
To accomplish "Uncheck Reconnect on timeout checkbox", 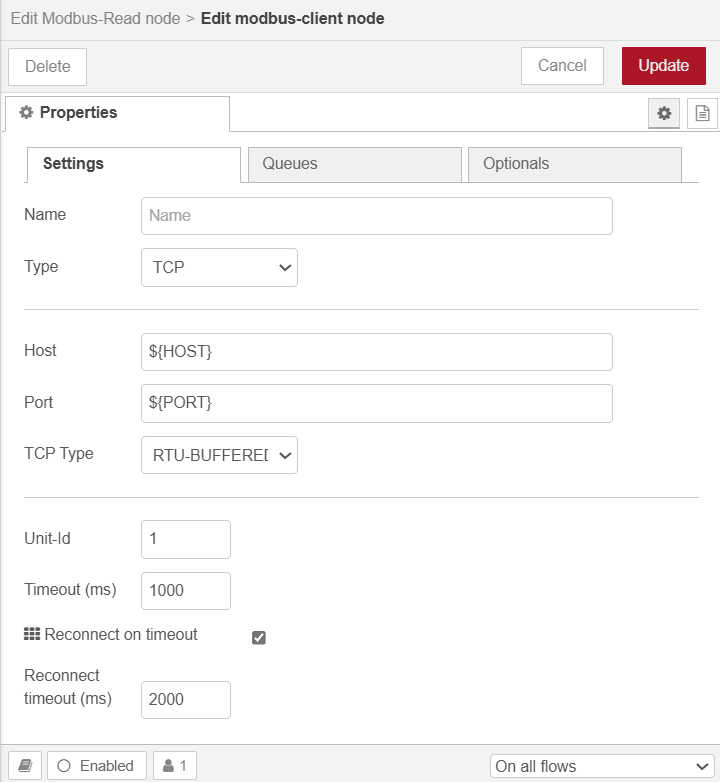I will pyautogui.click(x=259, y=637).
